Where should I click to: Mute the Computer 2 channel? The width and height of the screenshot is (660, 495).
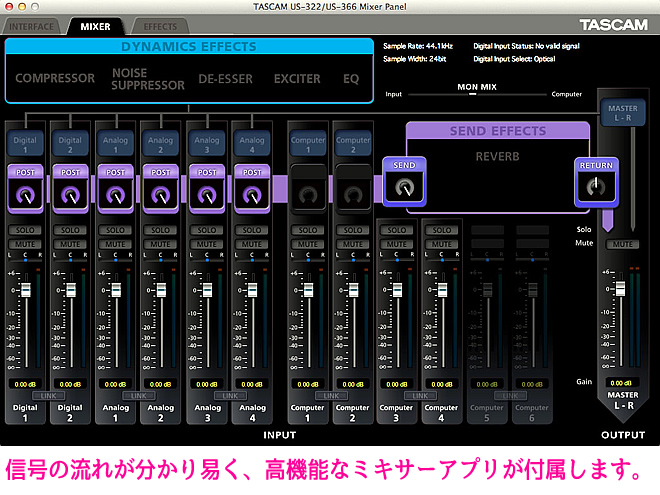[x=353, y=244]
